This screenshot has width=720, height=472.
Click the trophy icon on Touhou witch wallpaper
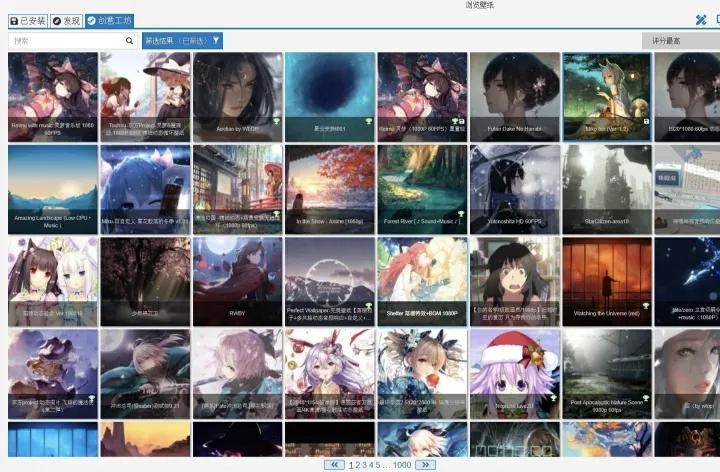click(91, 398)
